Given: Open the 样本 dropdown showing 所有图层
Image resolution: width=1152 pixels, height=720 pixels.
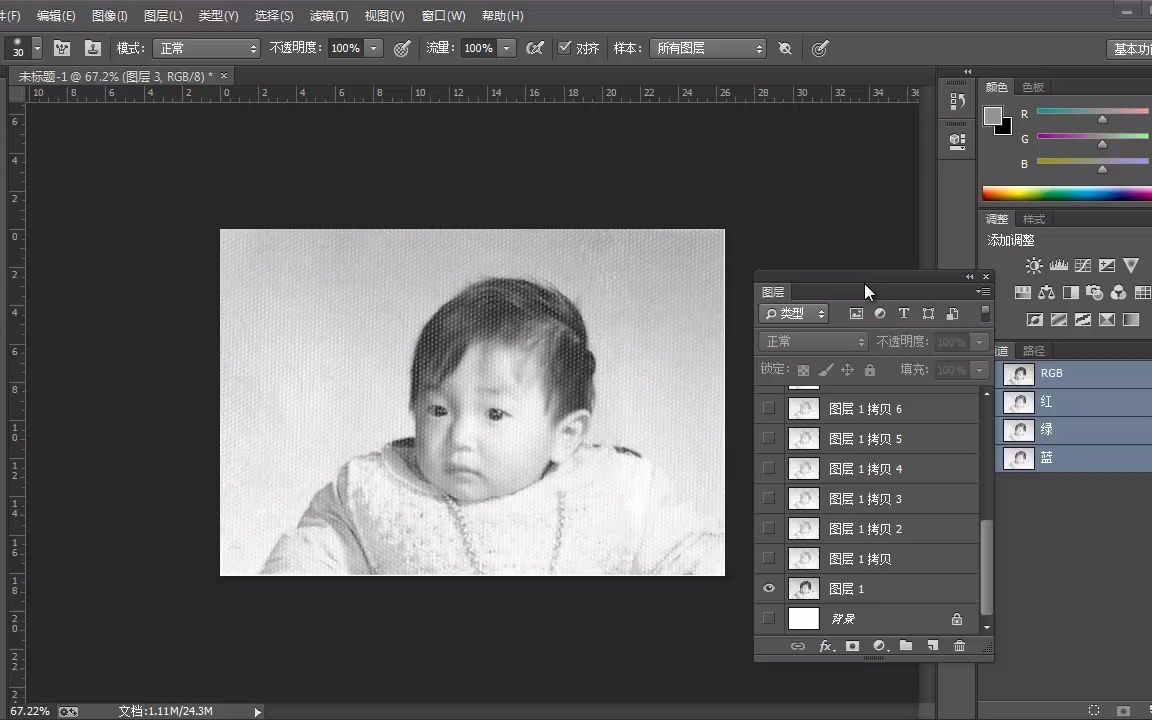Looking at the screenshot, I should 708,47.
